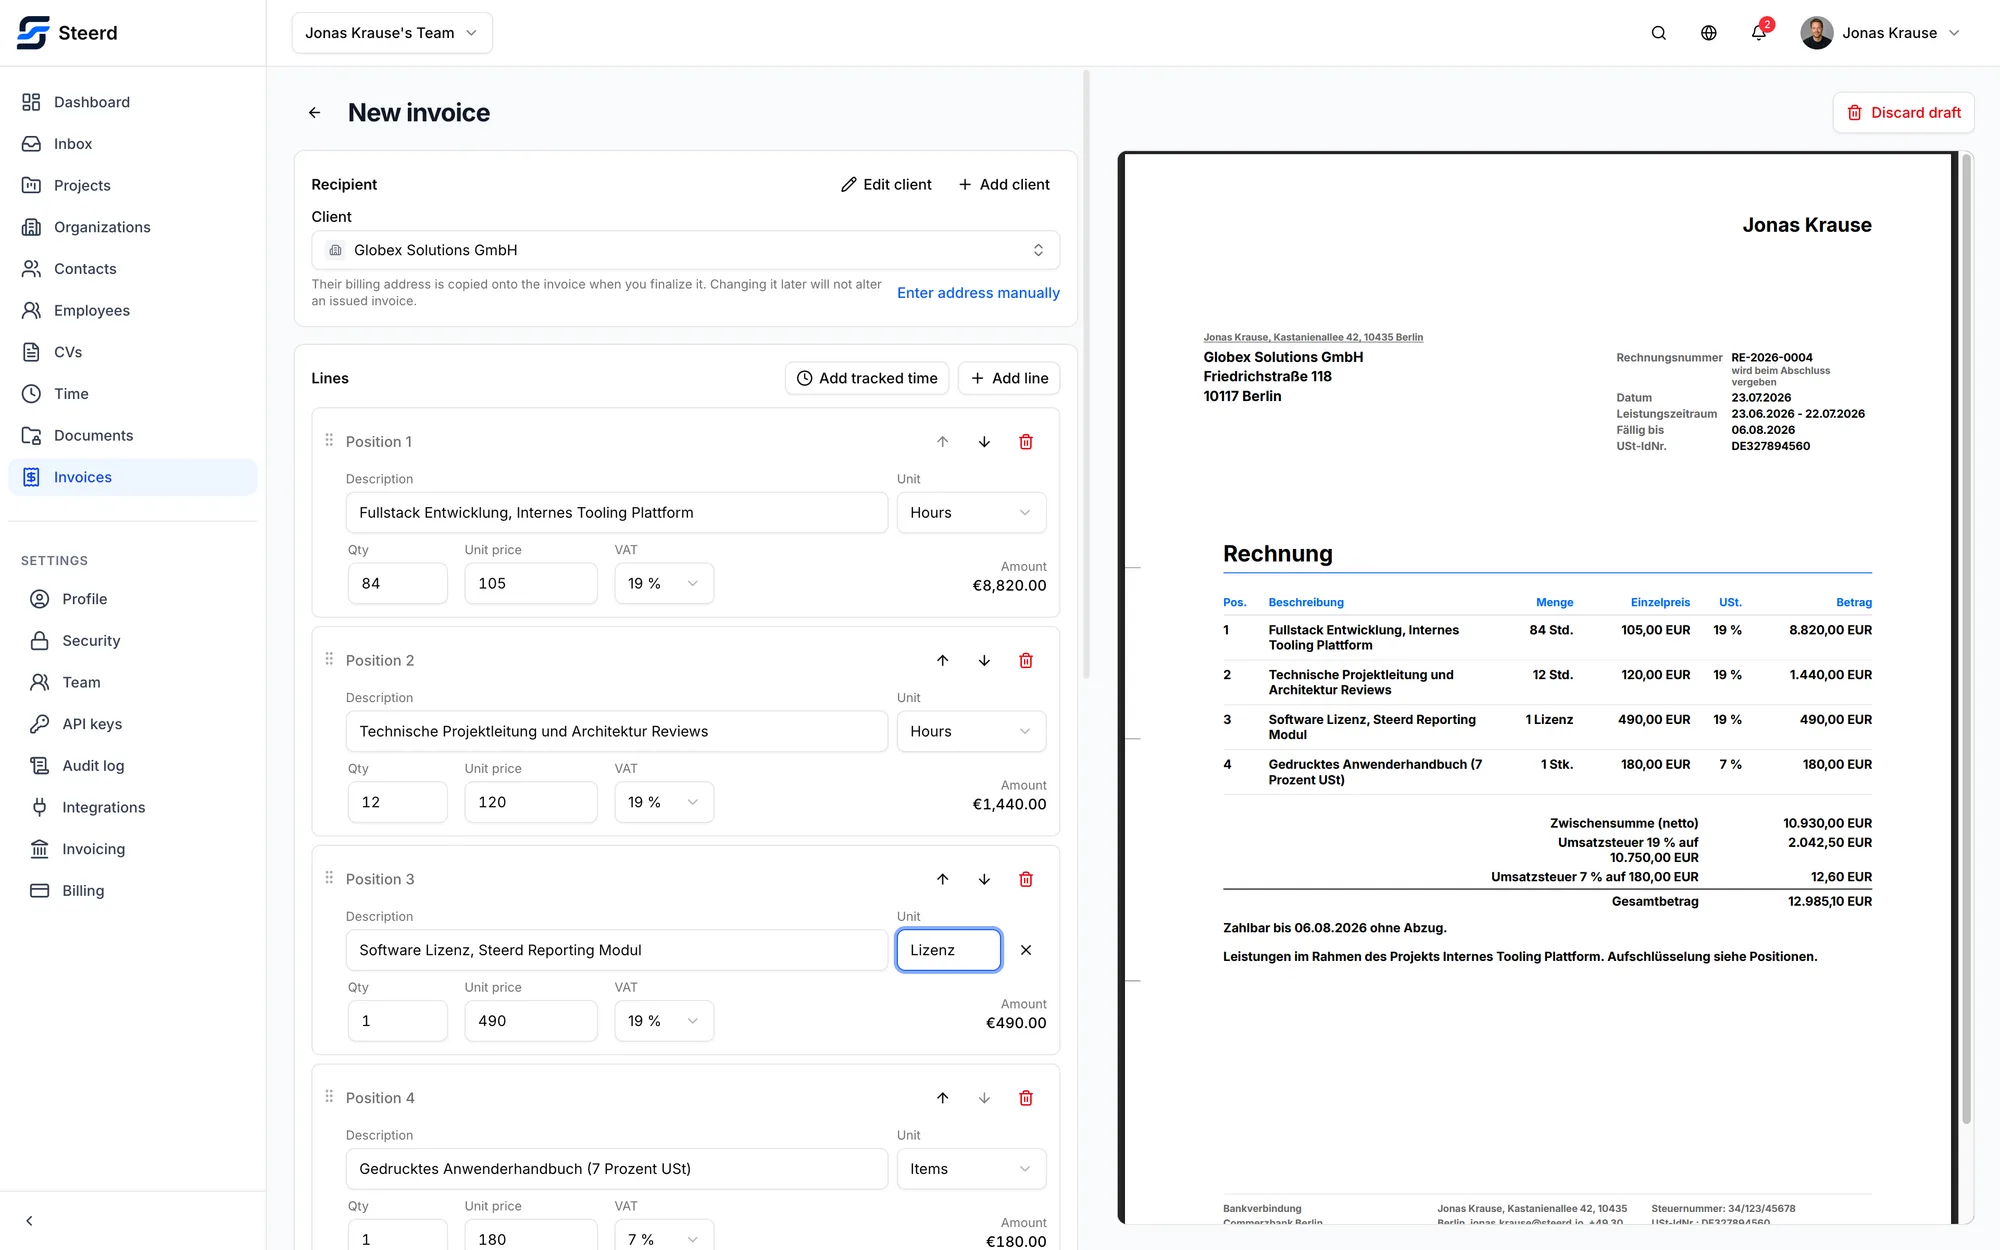
Task: Move Position 4 up with arrow
Action: coord(942,1098)
